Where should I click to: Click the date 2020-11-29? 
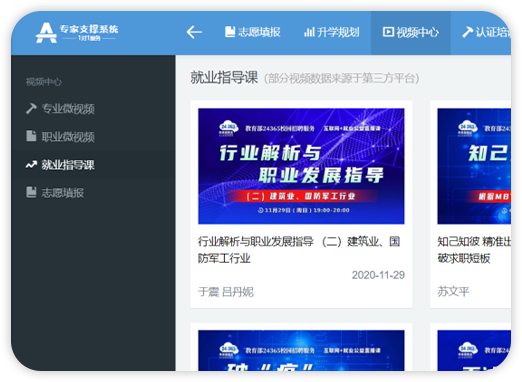point(378,275)
